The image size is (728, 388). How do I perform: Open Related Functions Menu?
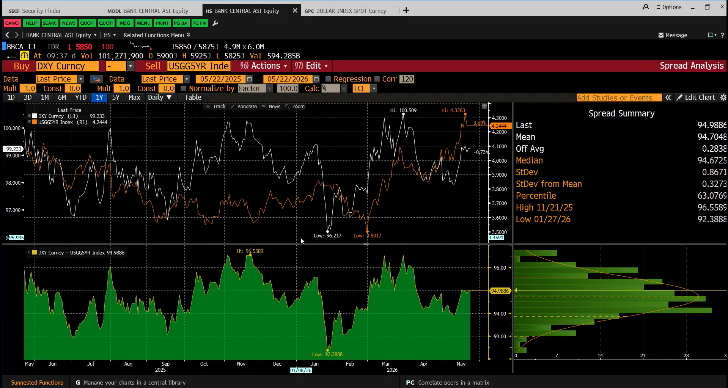(157, 35)
